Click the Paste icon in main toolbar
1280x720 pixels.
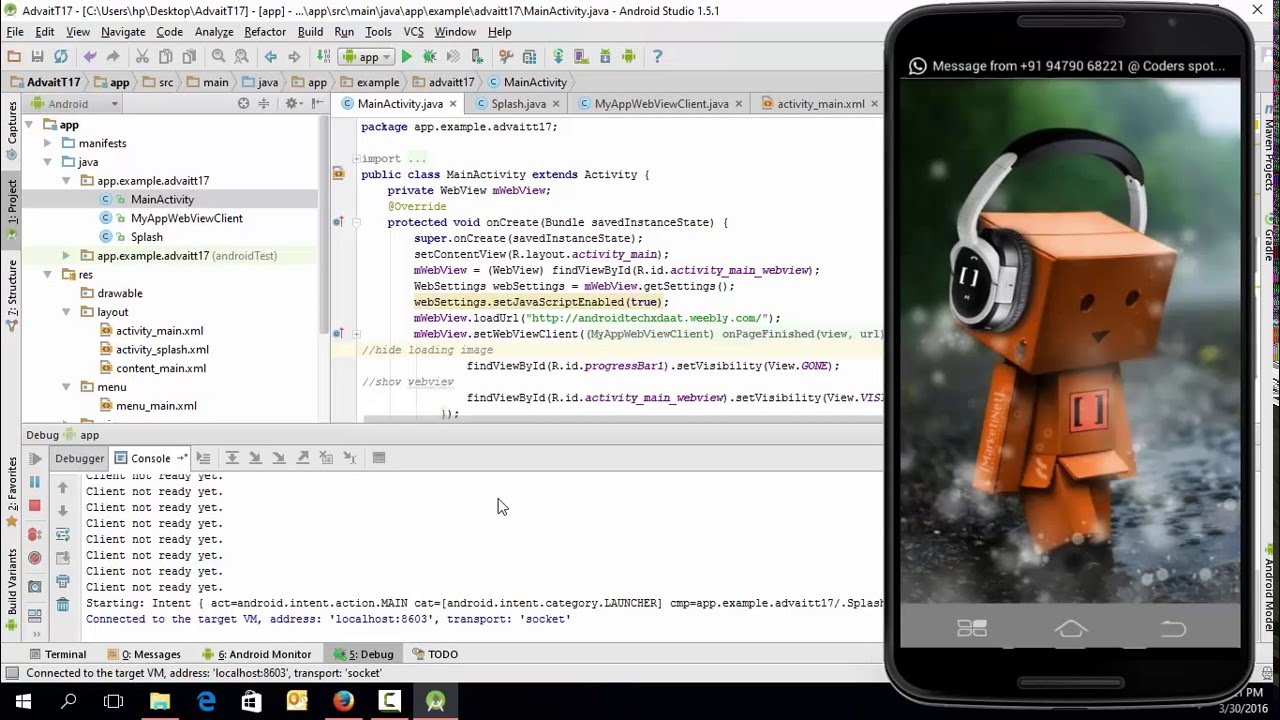[x=189, y=57]
